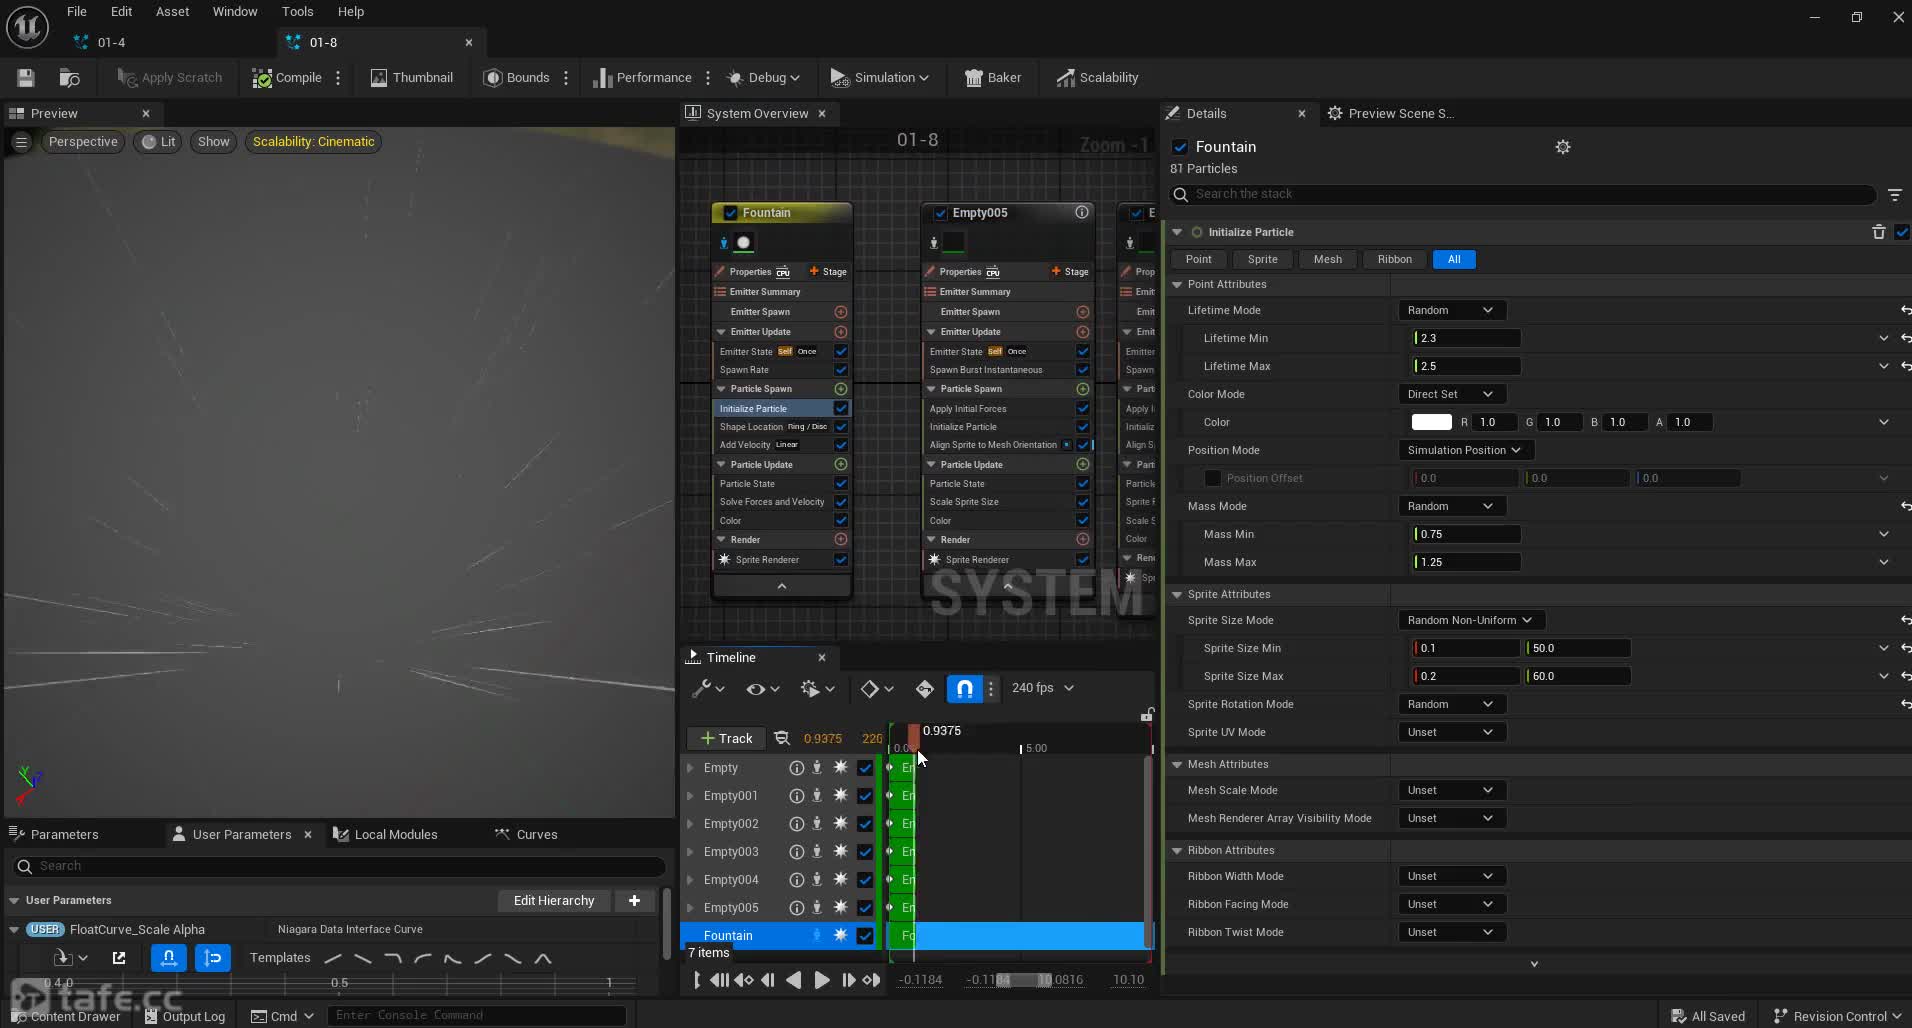Open the Thumbnail tool

tap(412, 77)
